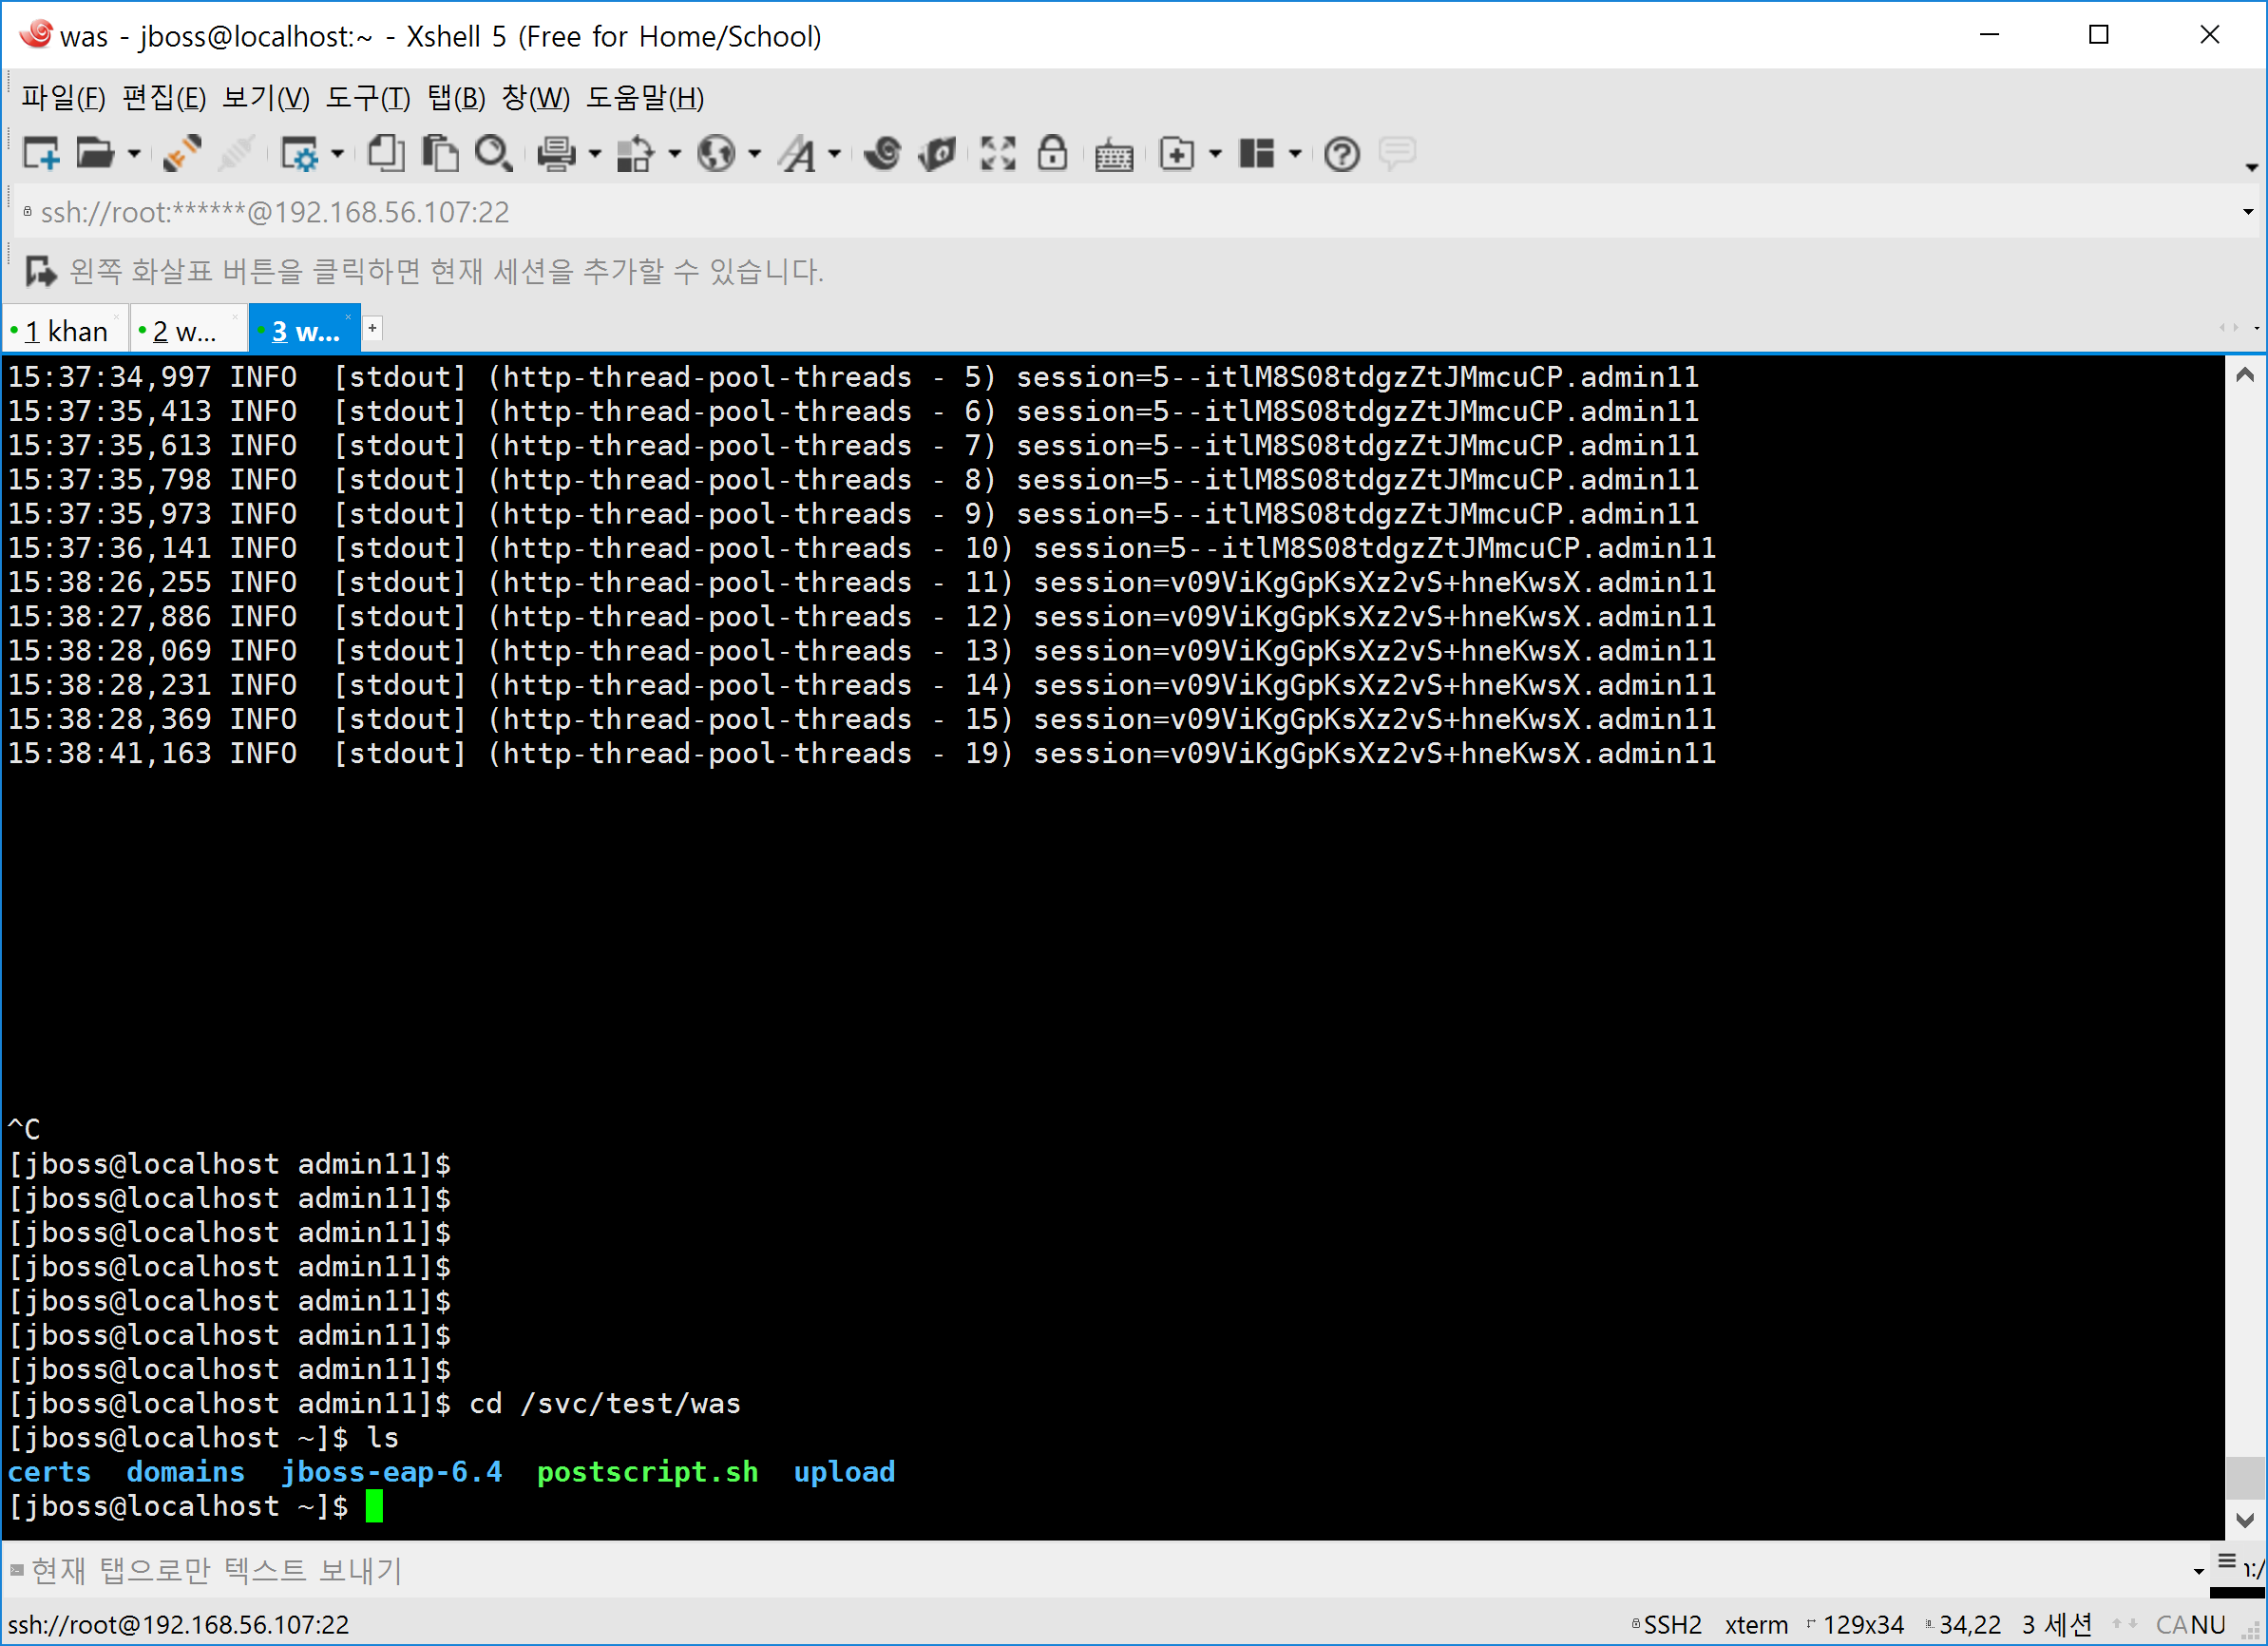The height and width of the screenshot is (1646, 2268).
Task: Expand the font dropdown arrow
Action: [x=834, y=154]
